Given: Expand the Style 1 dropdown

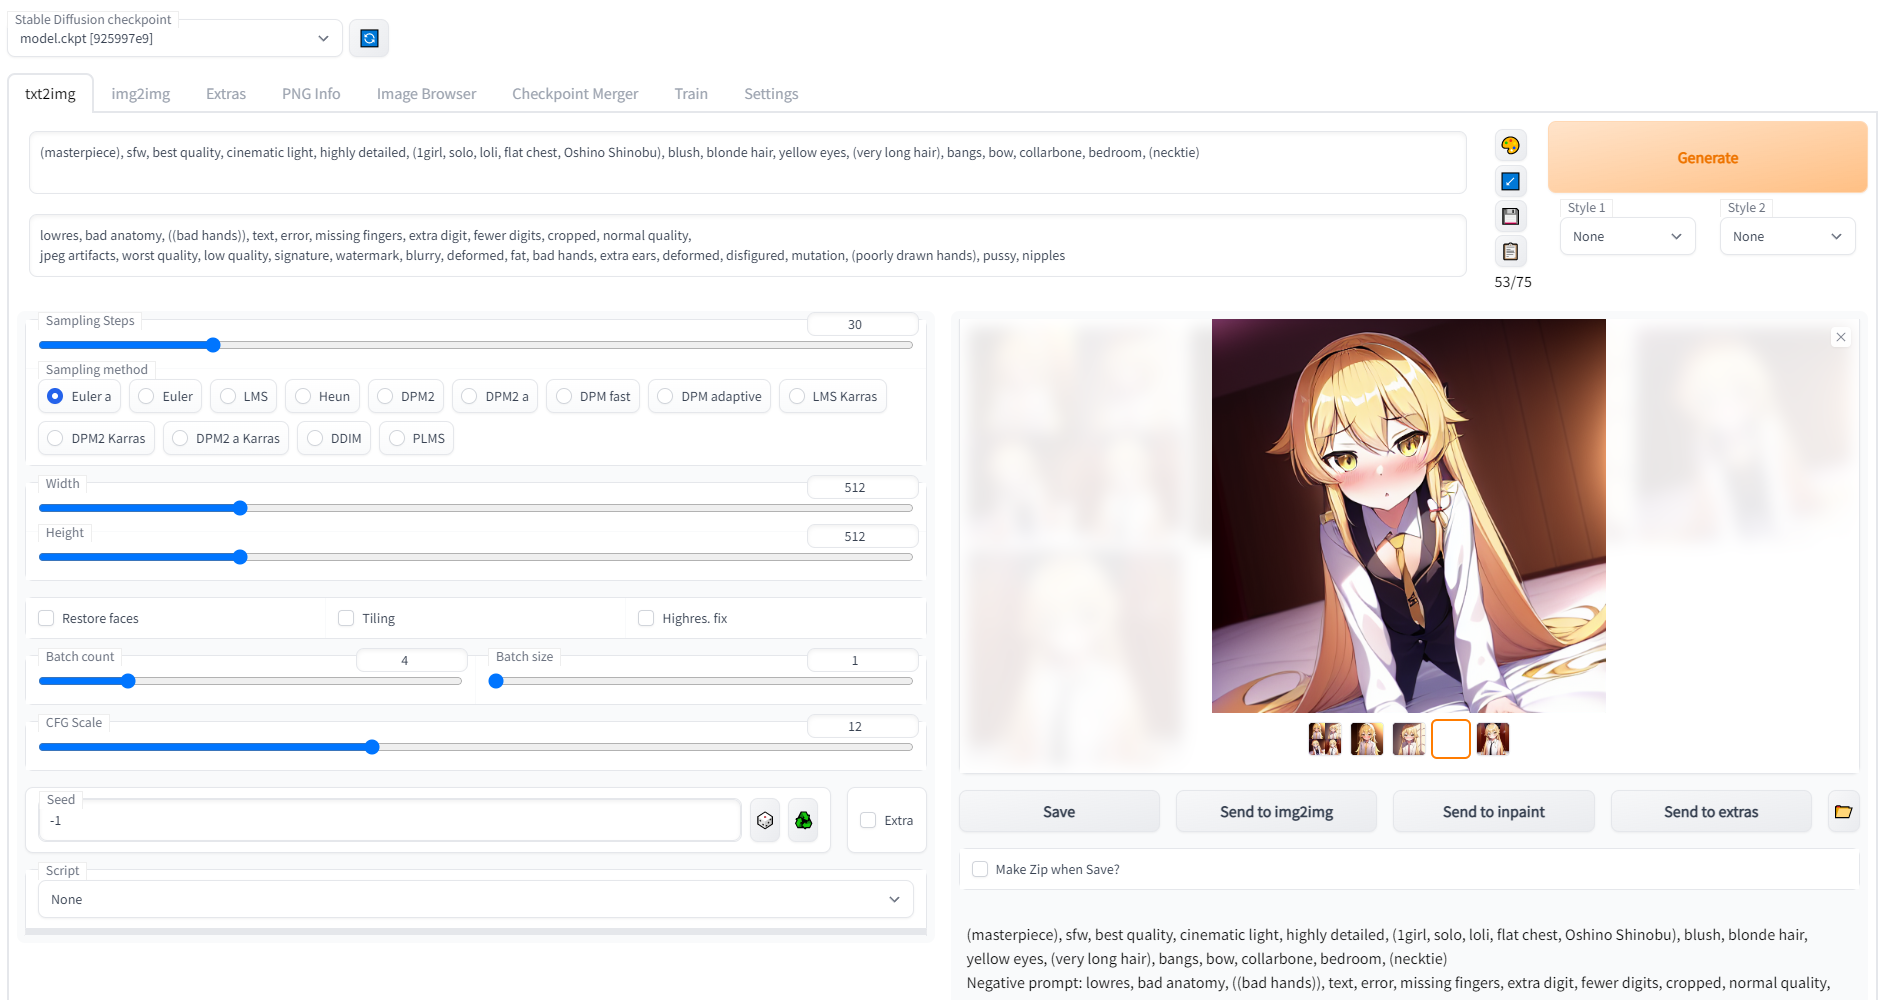Looking at the screenshot, I should tap(1627, 236).
